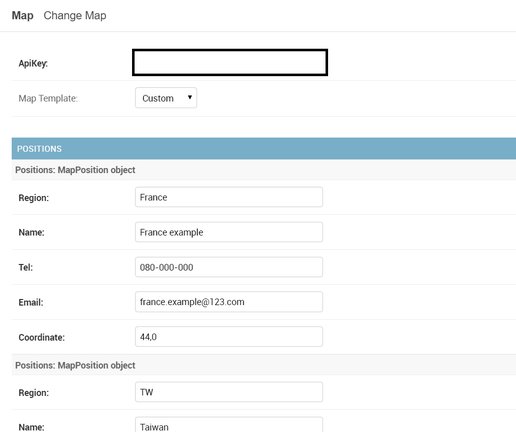Click the Email field france.example@123.com
516x432 pixels.
tap(229, 302)
